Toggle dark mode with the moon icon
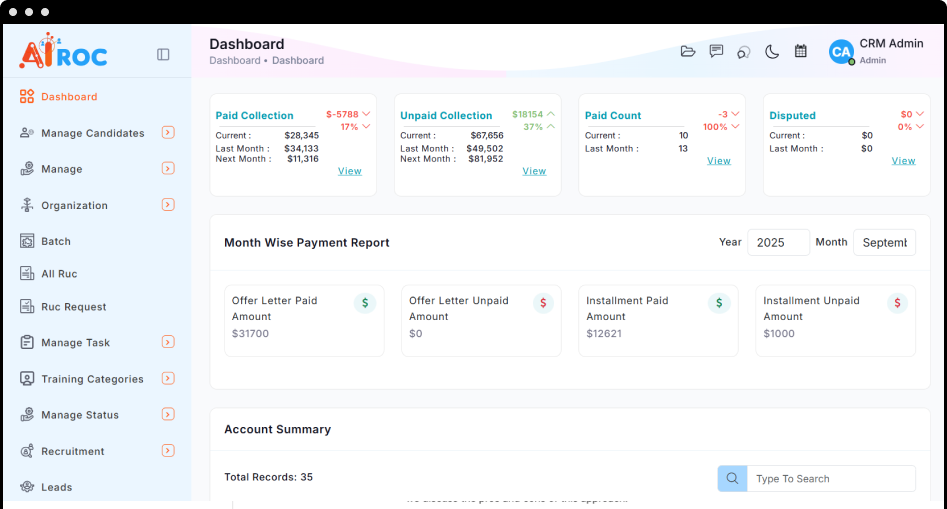 (772, 52)
